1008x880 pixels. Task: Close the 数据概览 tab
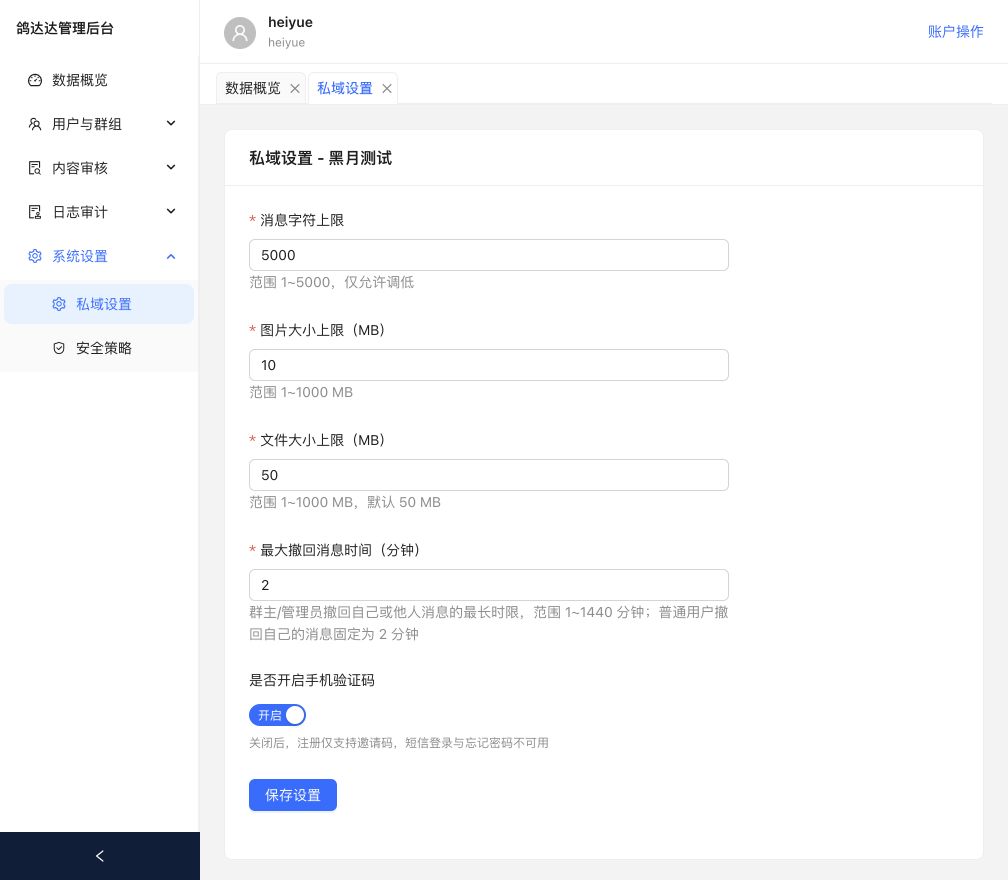pos(295,89)
